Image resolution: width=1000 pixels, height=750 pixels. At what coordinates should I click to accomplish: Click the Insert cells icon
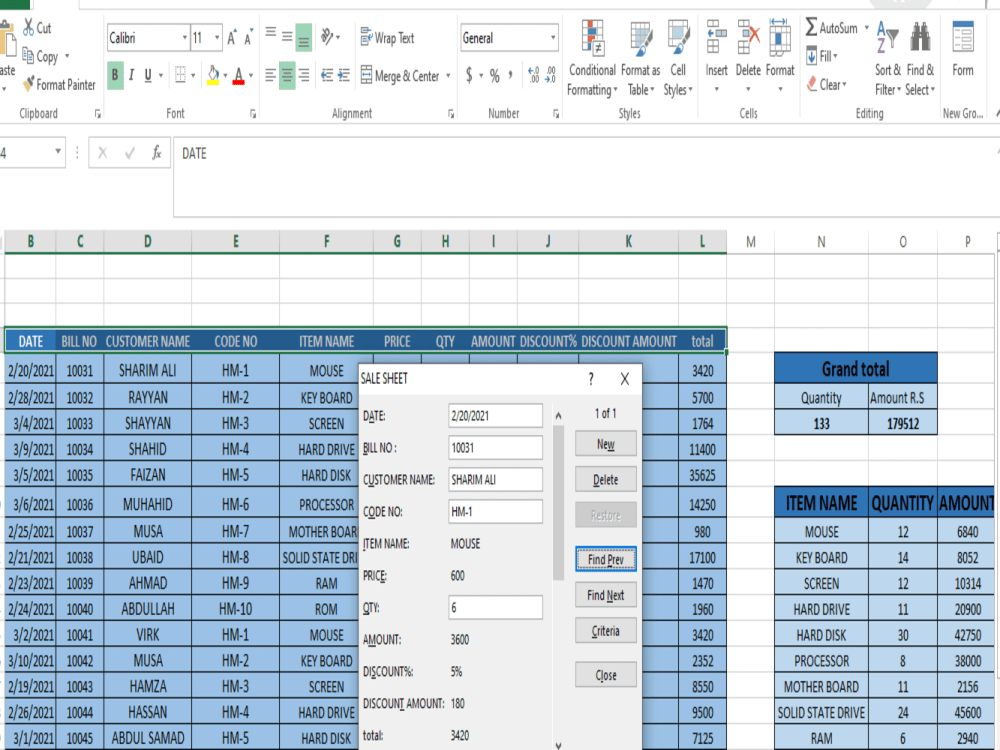point(716,36)
